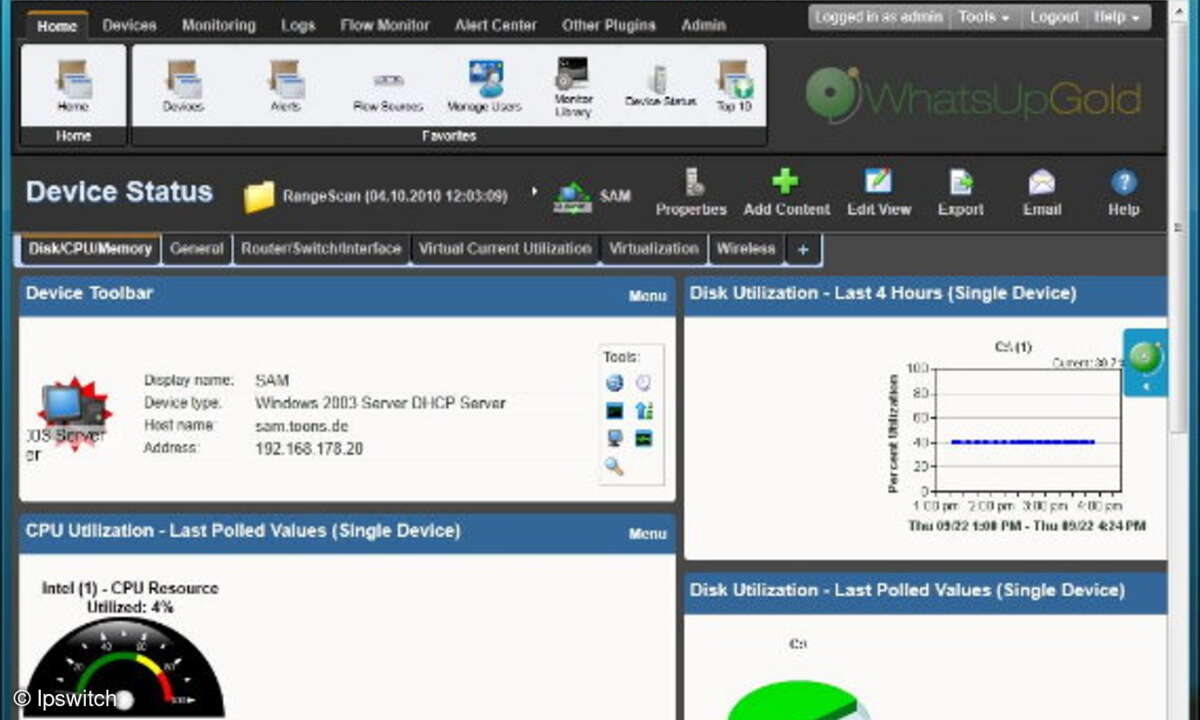The image size is (1200, 720).
Task: Open the Monitor Library icon
Action: (573, 88)
